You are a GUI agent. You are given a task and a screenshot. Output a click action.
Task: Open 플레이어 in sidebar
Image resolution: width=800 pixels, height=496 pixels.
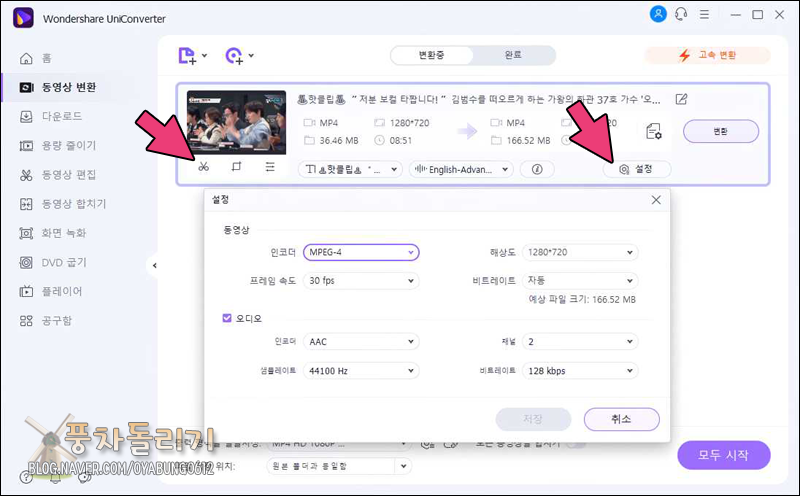coord(62,291)
